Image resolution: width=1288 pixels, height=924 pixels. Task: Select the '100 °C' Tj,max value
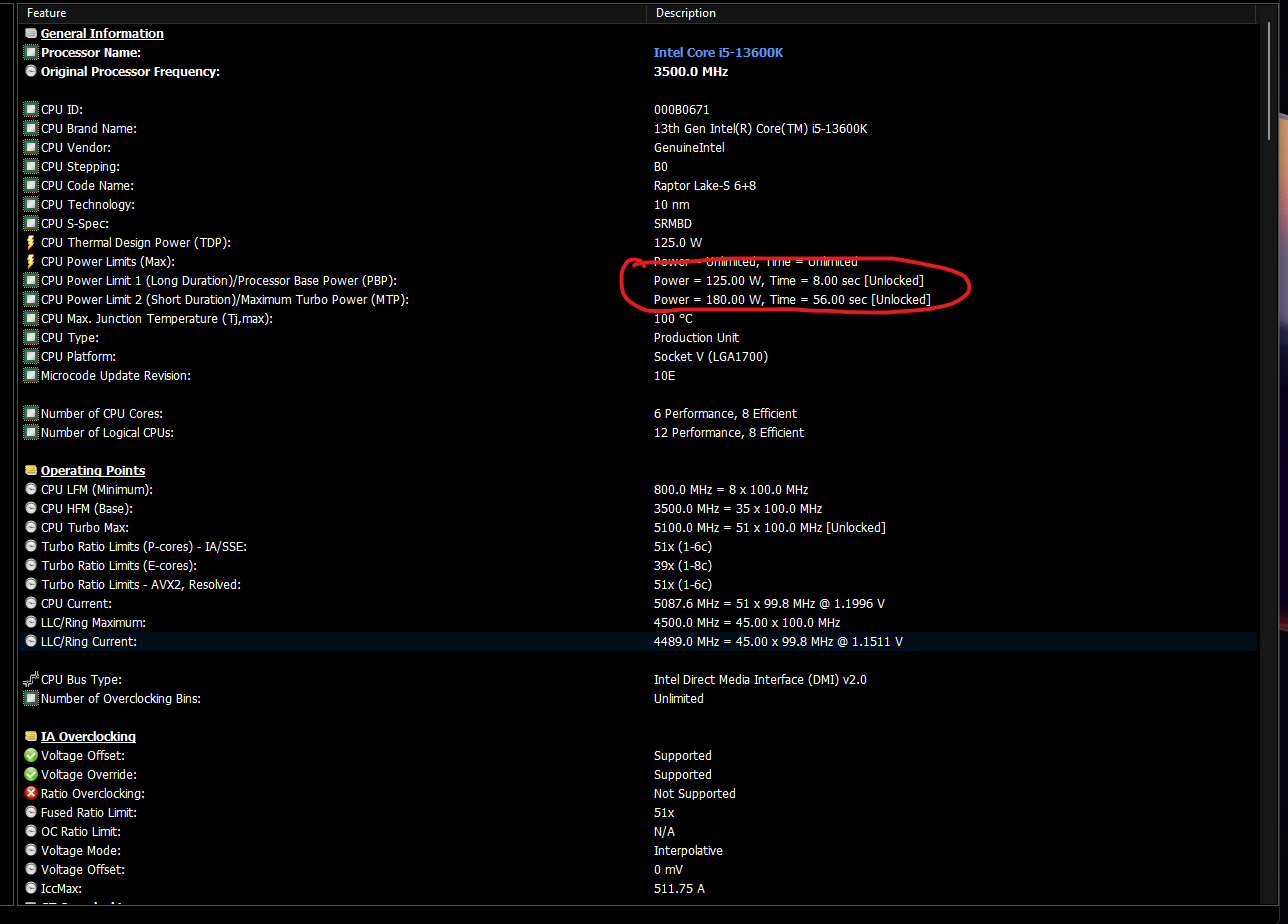pyautogui.click(x=673, y=319)
